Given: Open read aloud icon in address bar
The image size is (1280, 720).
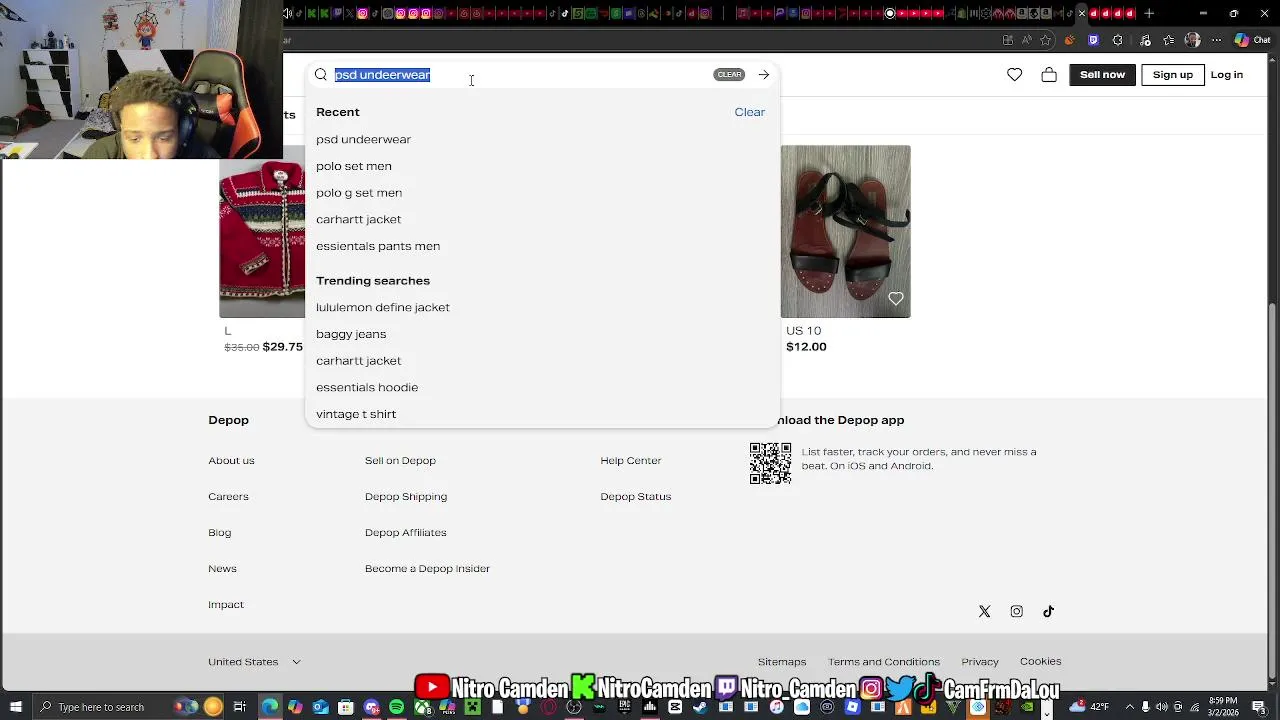Looking at the screenshot, I should point(1027,40).
